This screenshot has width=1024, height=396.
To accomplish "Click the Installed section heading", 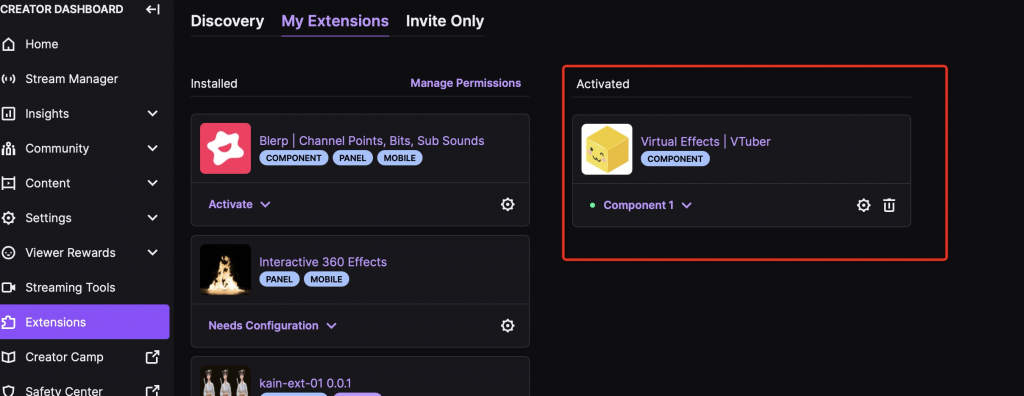I will [x=214, y=84].
